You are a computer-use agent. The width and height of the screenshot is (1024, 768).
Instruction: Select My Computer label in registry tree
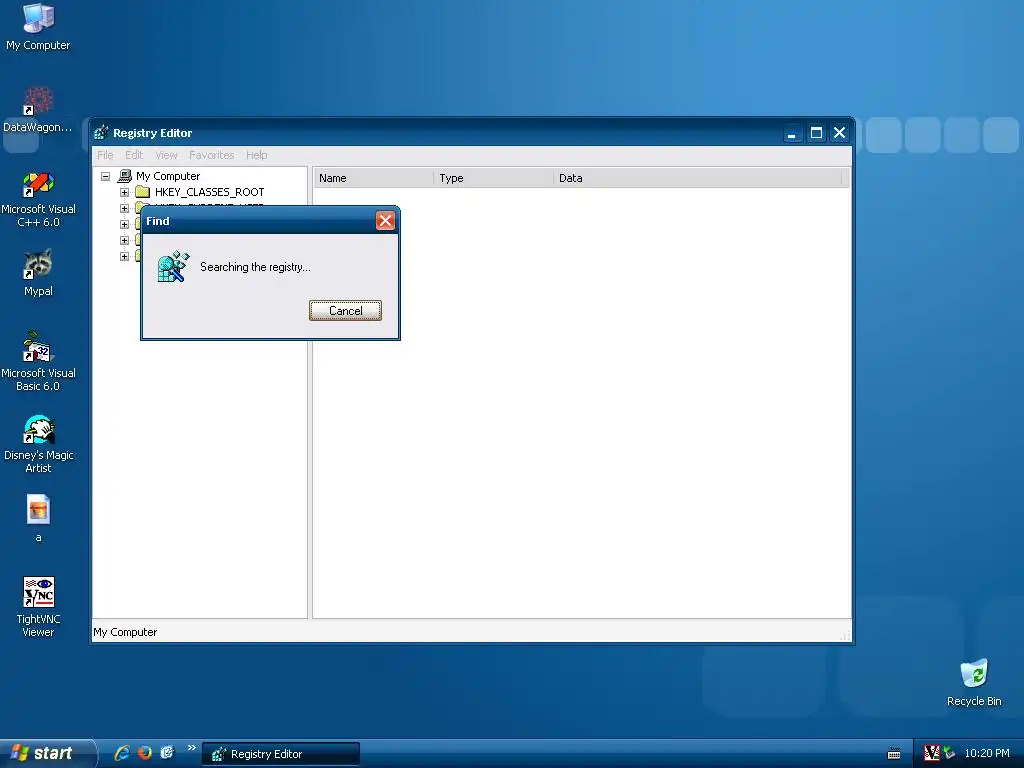pyautogui.click(x=168, y=176)
